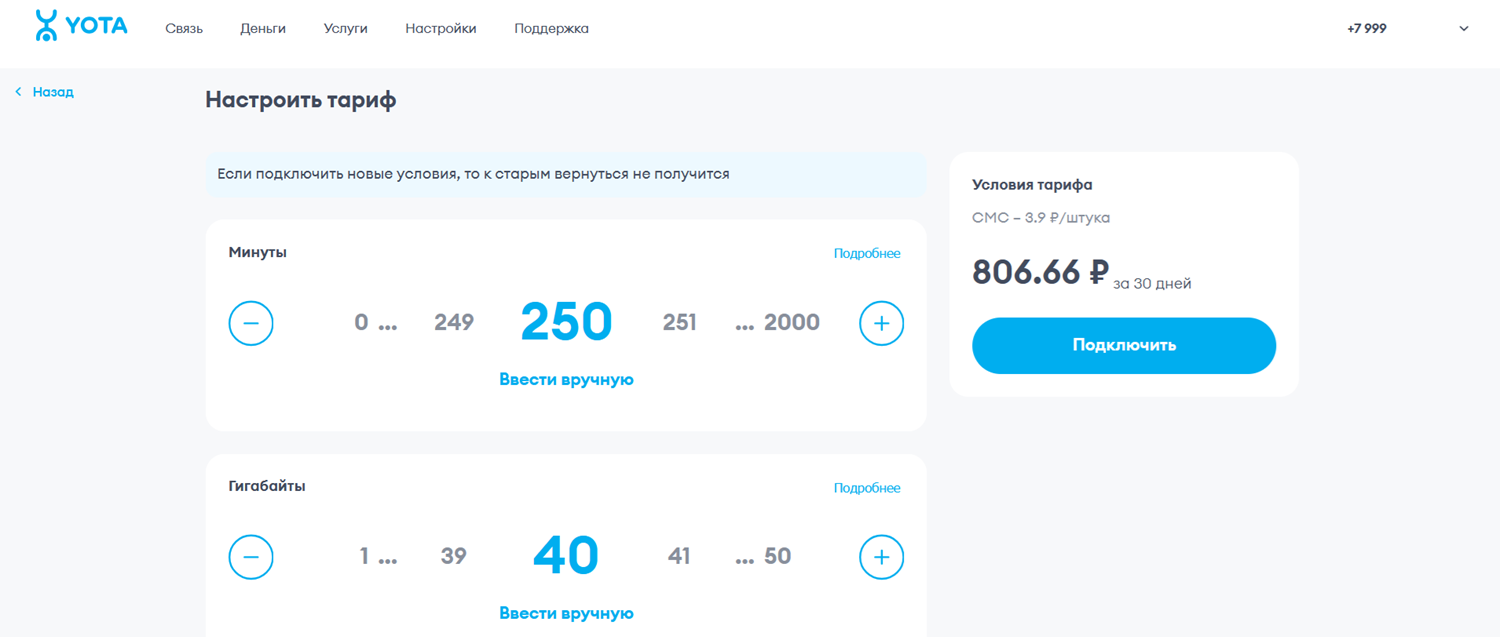Image resolution: width=1500 pixels, height=637 pixels.
Task: Increase gigabytes with the plus button
Action: 882,557
